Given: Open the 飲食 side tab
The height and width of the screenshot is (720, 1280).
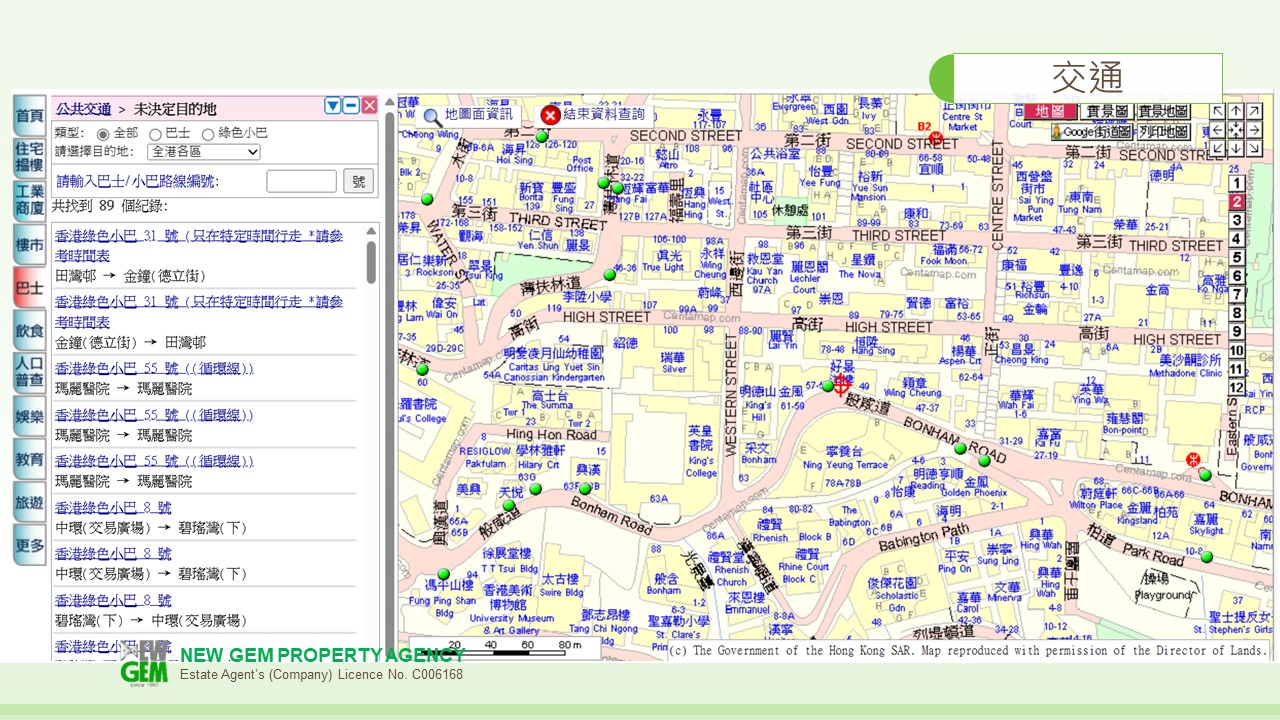Looking at the screenshot, I should click(29, 330).
